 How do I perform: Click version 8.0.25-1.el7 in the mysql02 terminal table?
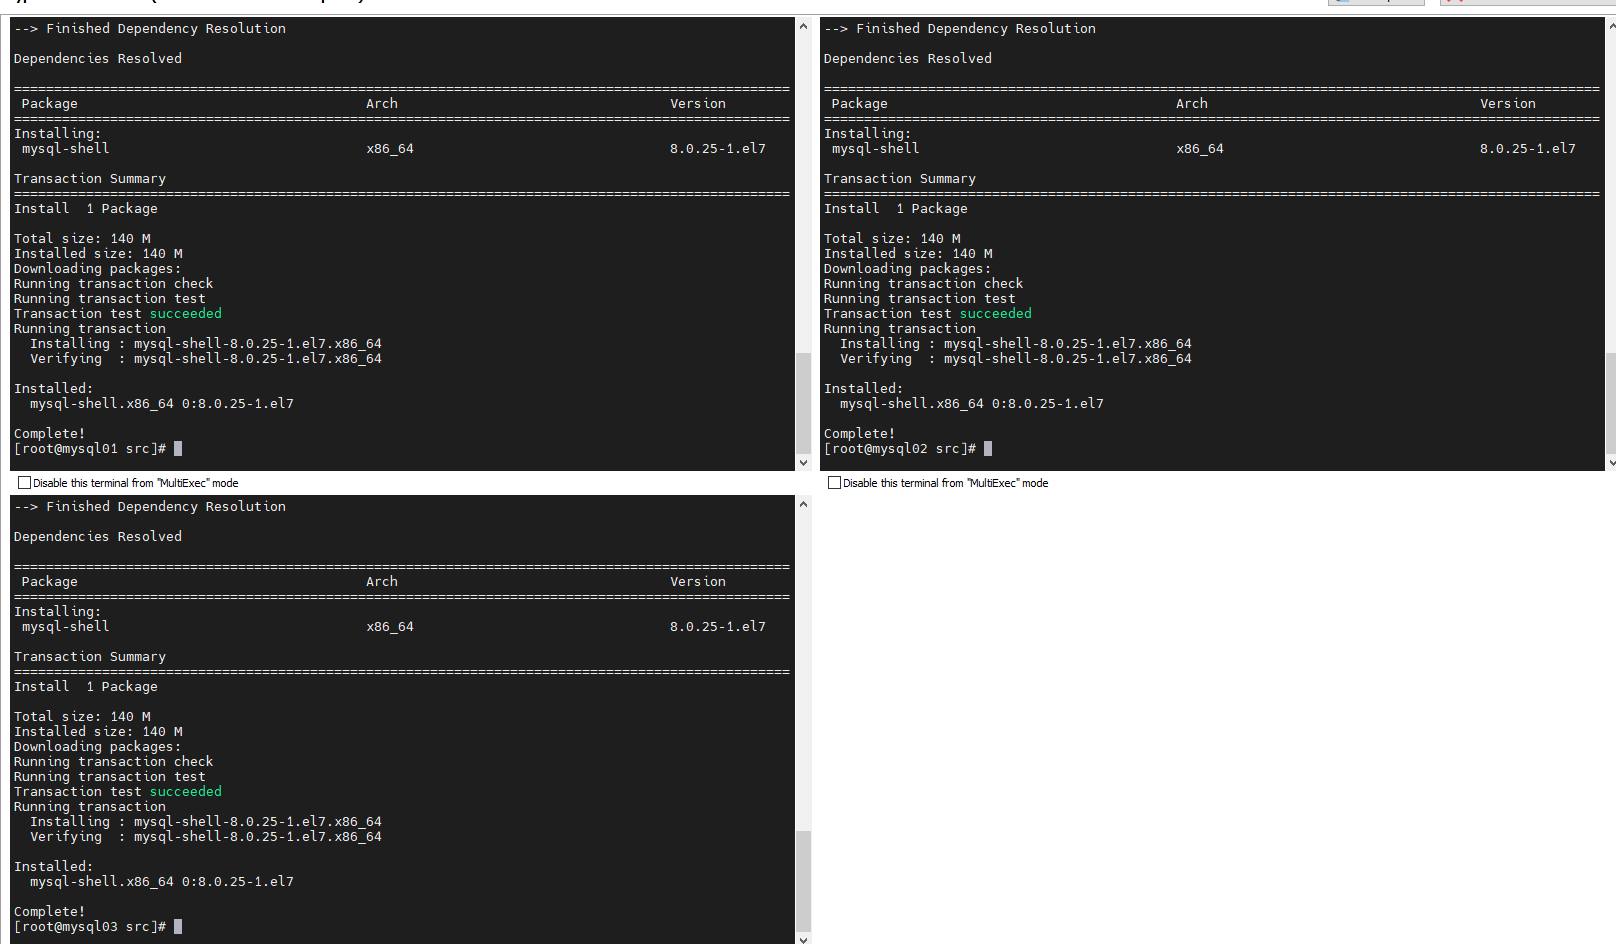coord(1528,149)
